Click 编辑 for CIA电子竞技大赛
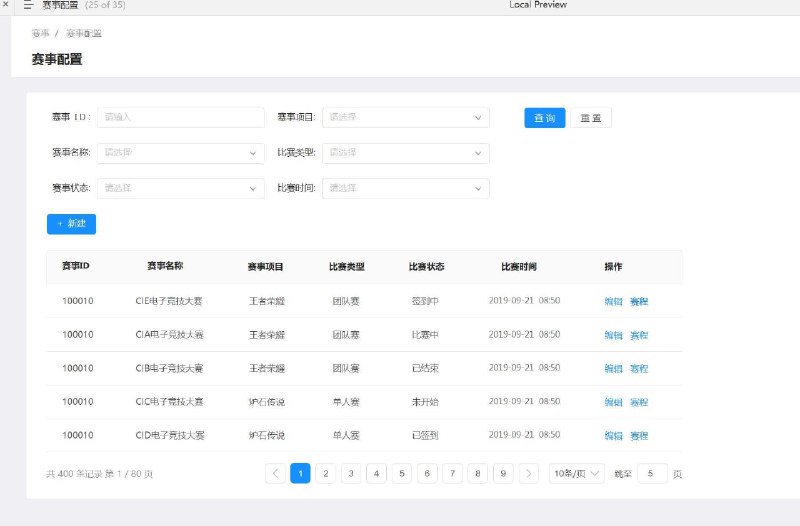 point(613,335)
